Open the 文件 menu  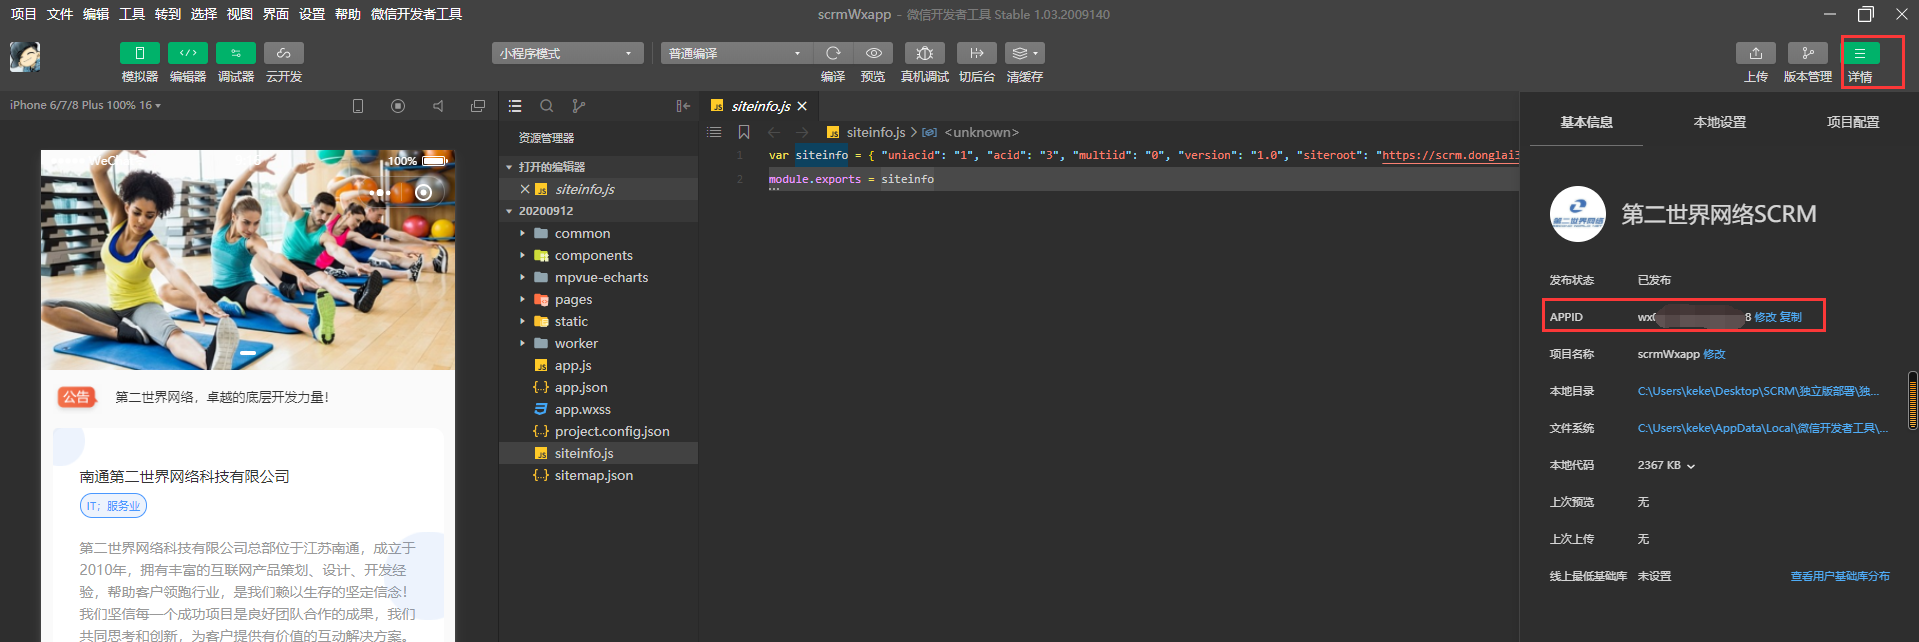60,14
